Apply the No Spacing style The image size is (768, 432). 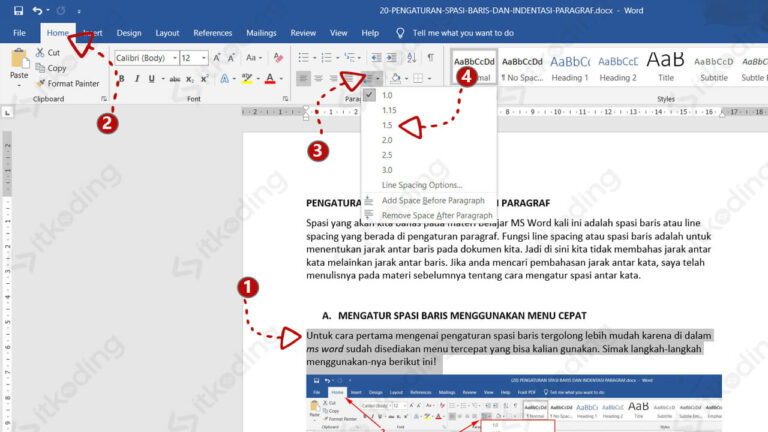(522, 68)
